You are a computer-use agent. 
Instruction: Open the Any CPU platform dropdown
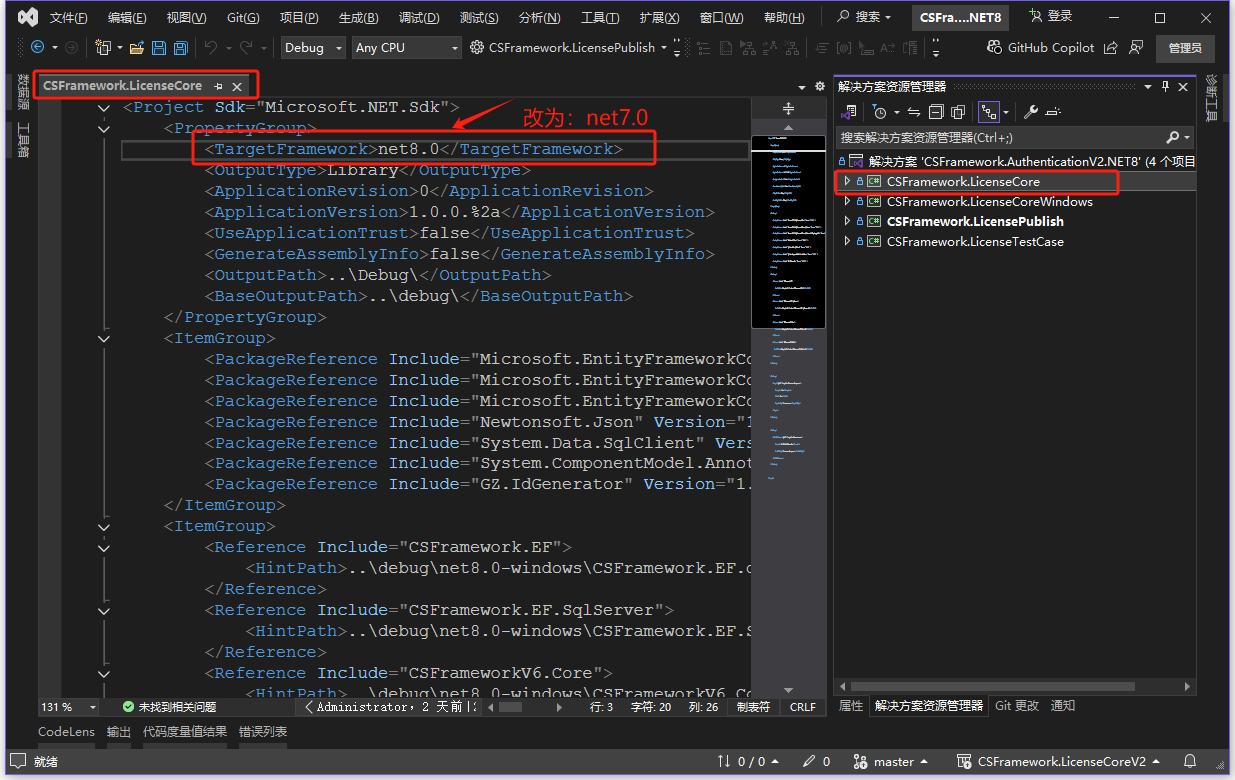407,47
